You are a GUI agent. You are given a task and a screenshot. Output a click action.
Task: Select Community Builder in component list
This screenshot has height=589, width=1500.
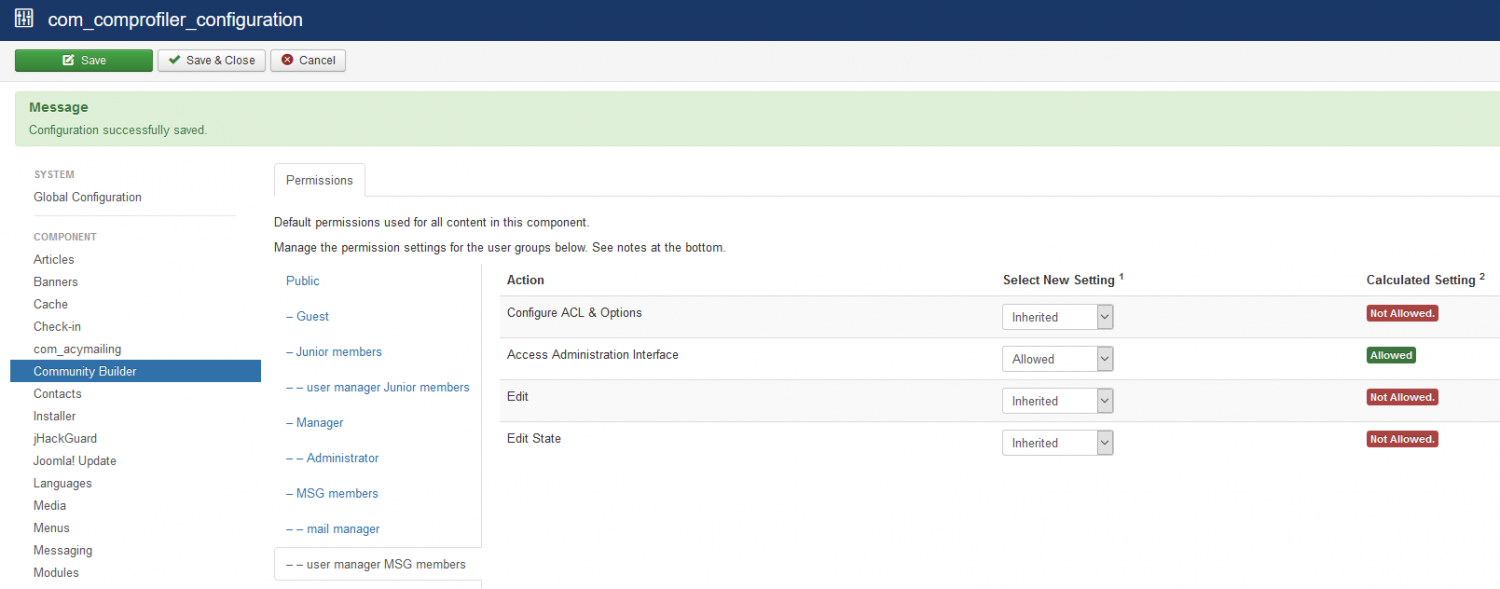click(135, 371)
